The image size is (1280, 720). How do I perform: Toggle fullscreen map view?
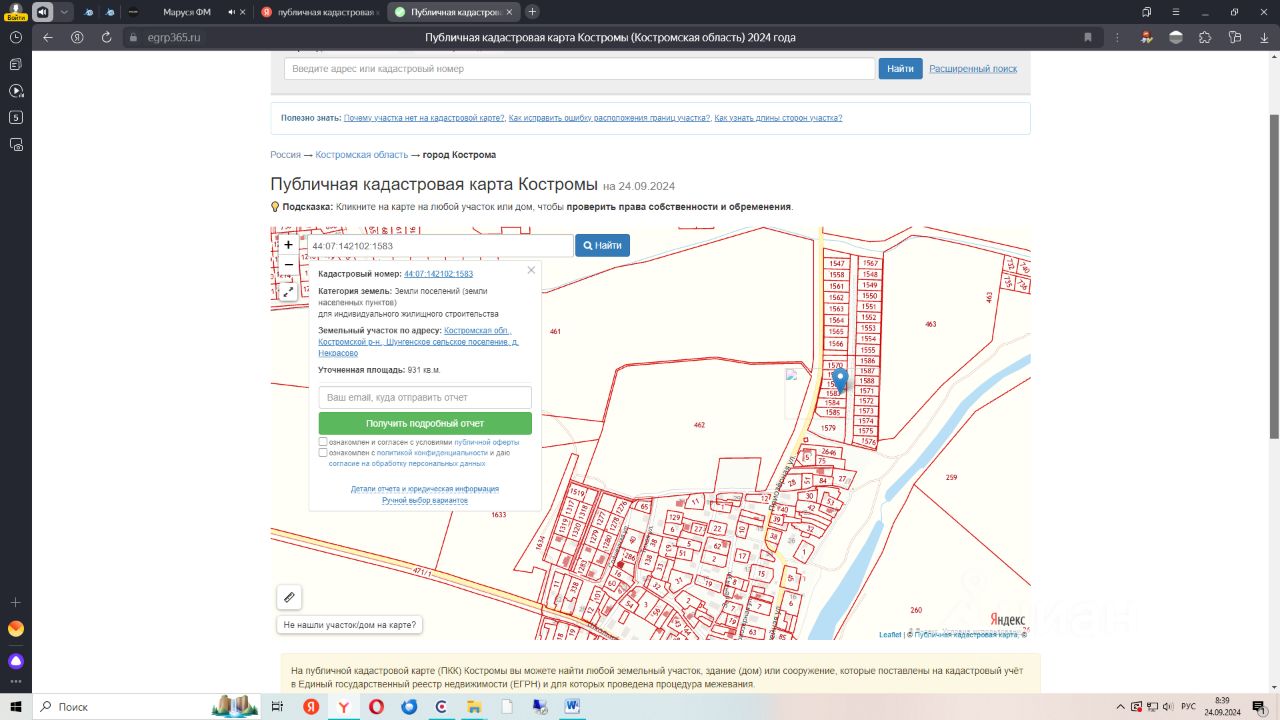tap(288, 292)
